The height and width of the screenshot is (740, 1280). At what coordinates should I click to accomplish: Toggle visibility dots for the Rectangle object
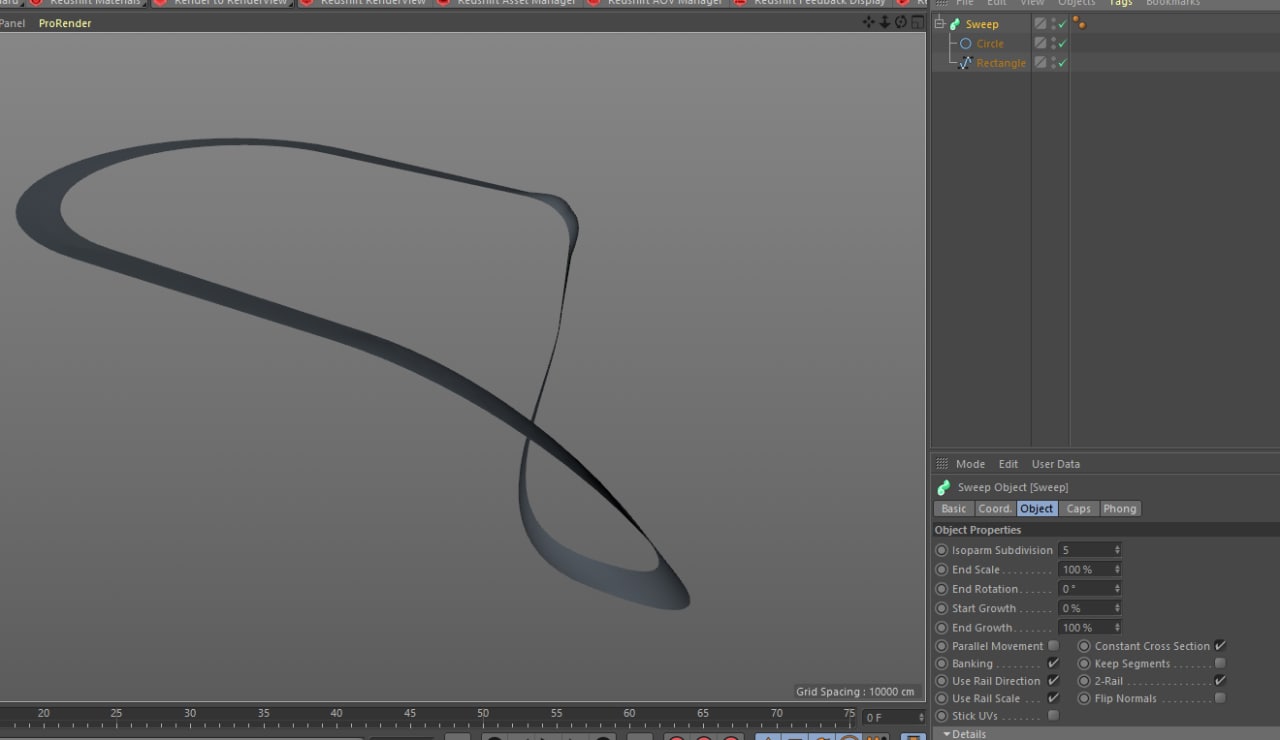click(x=1053, y=62)
